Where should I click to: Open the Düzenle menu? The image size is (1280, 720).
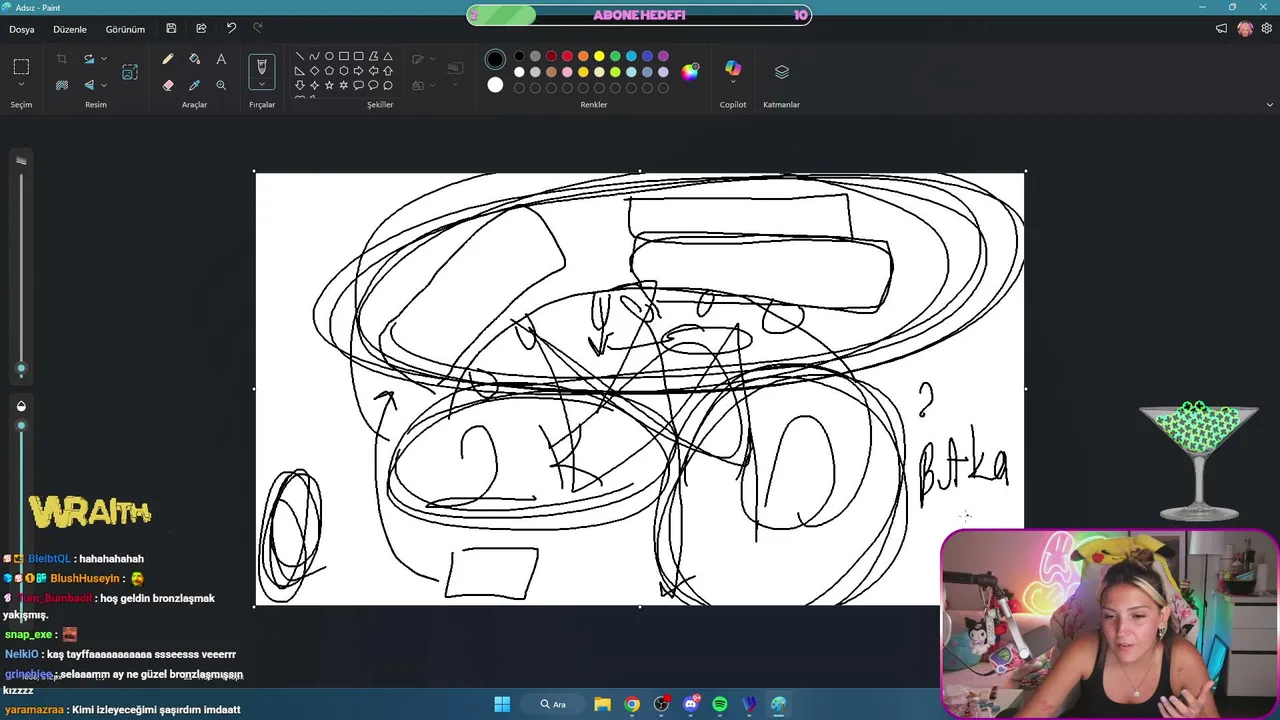[x=70, y=29]
